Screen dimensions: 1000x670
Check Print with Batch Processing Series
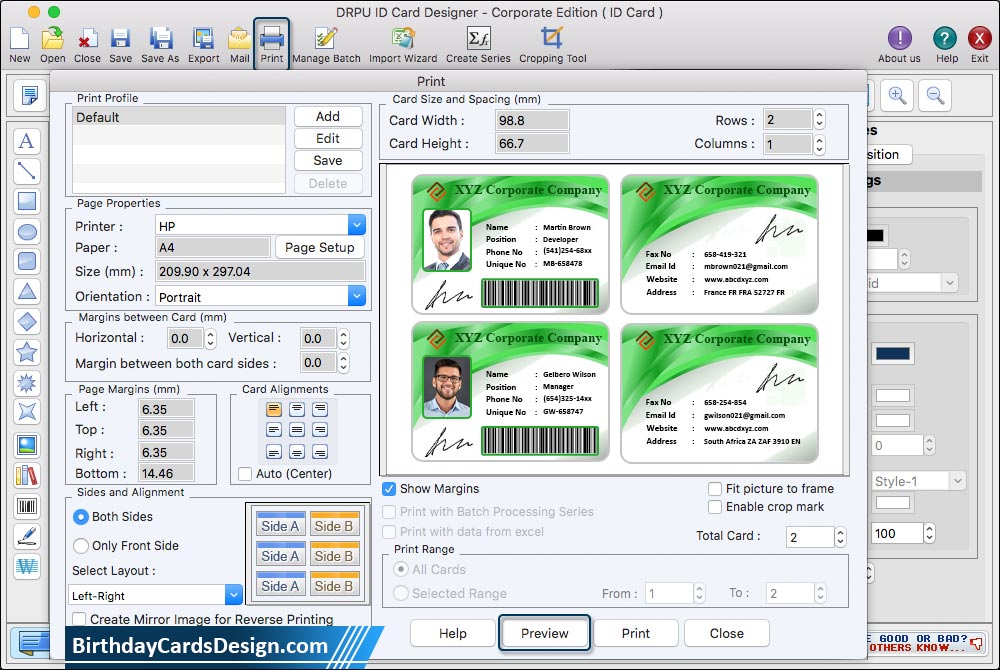[388, 512]
